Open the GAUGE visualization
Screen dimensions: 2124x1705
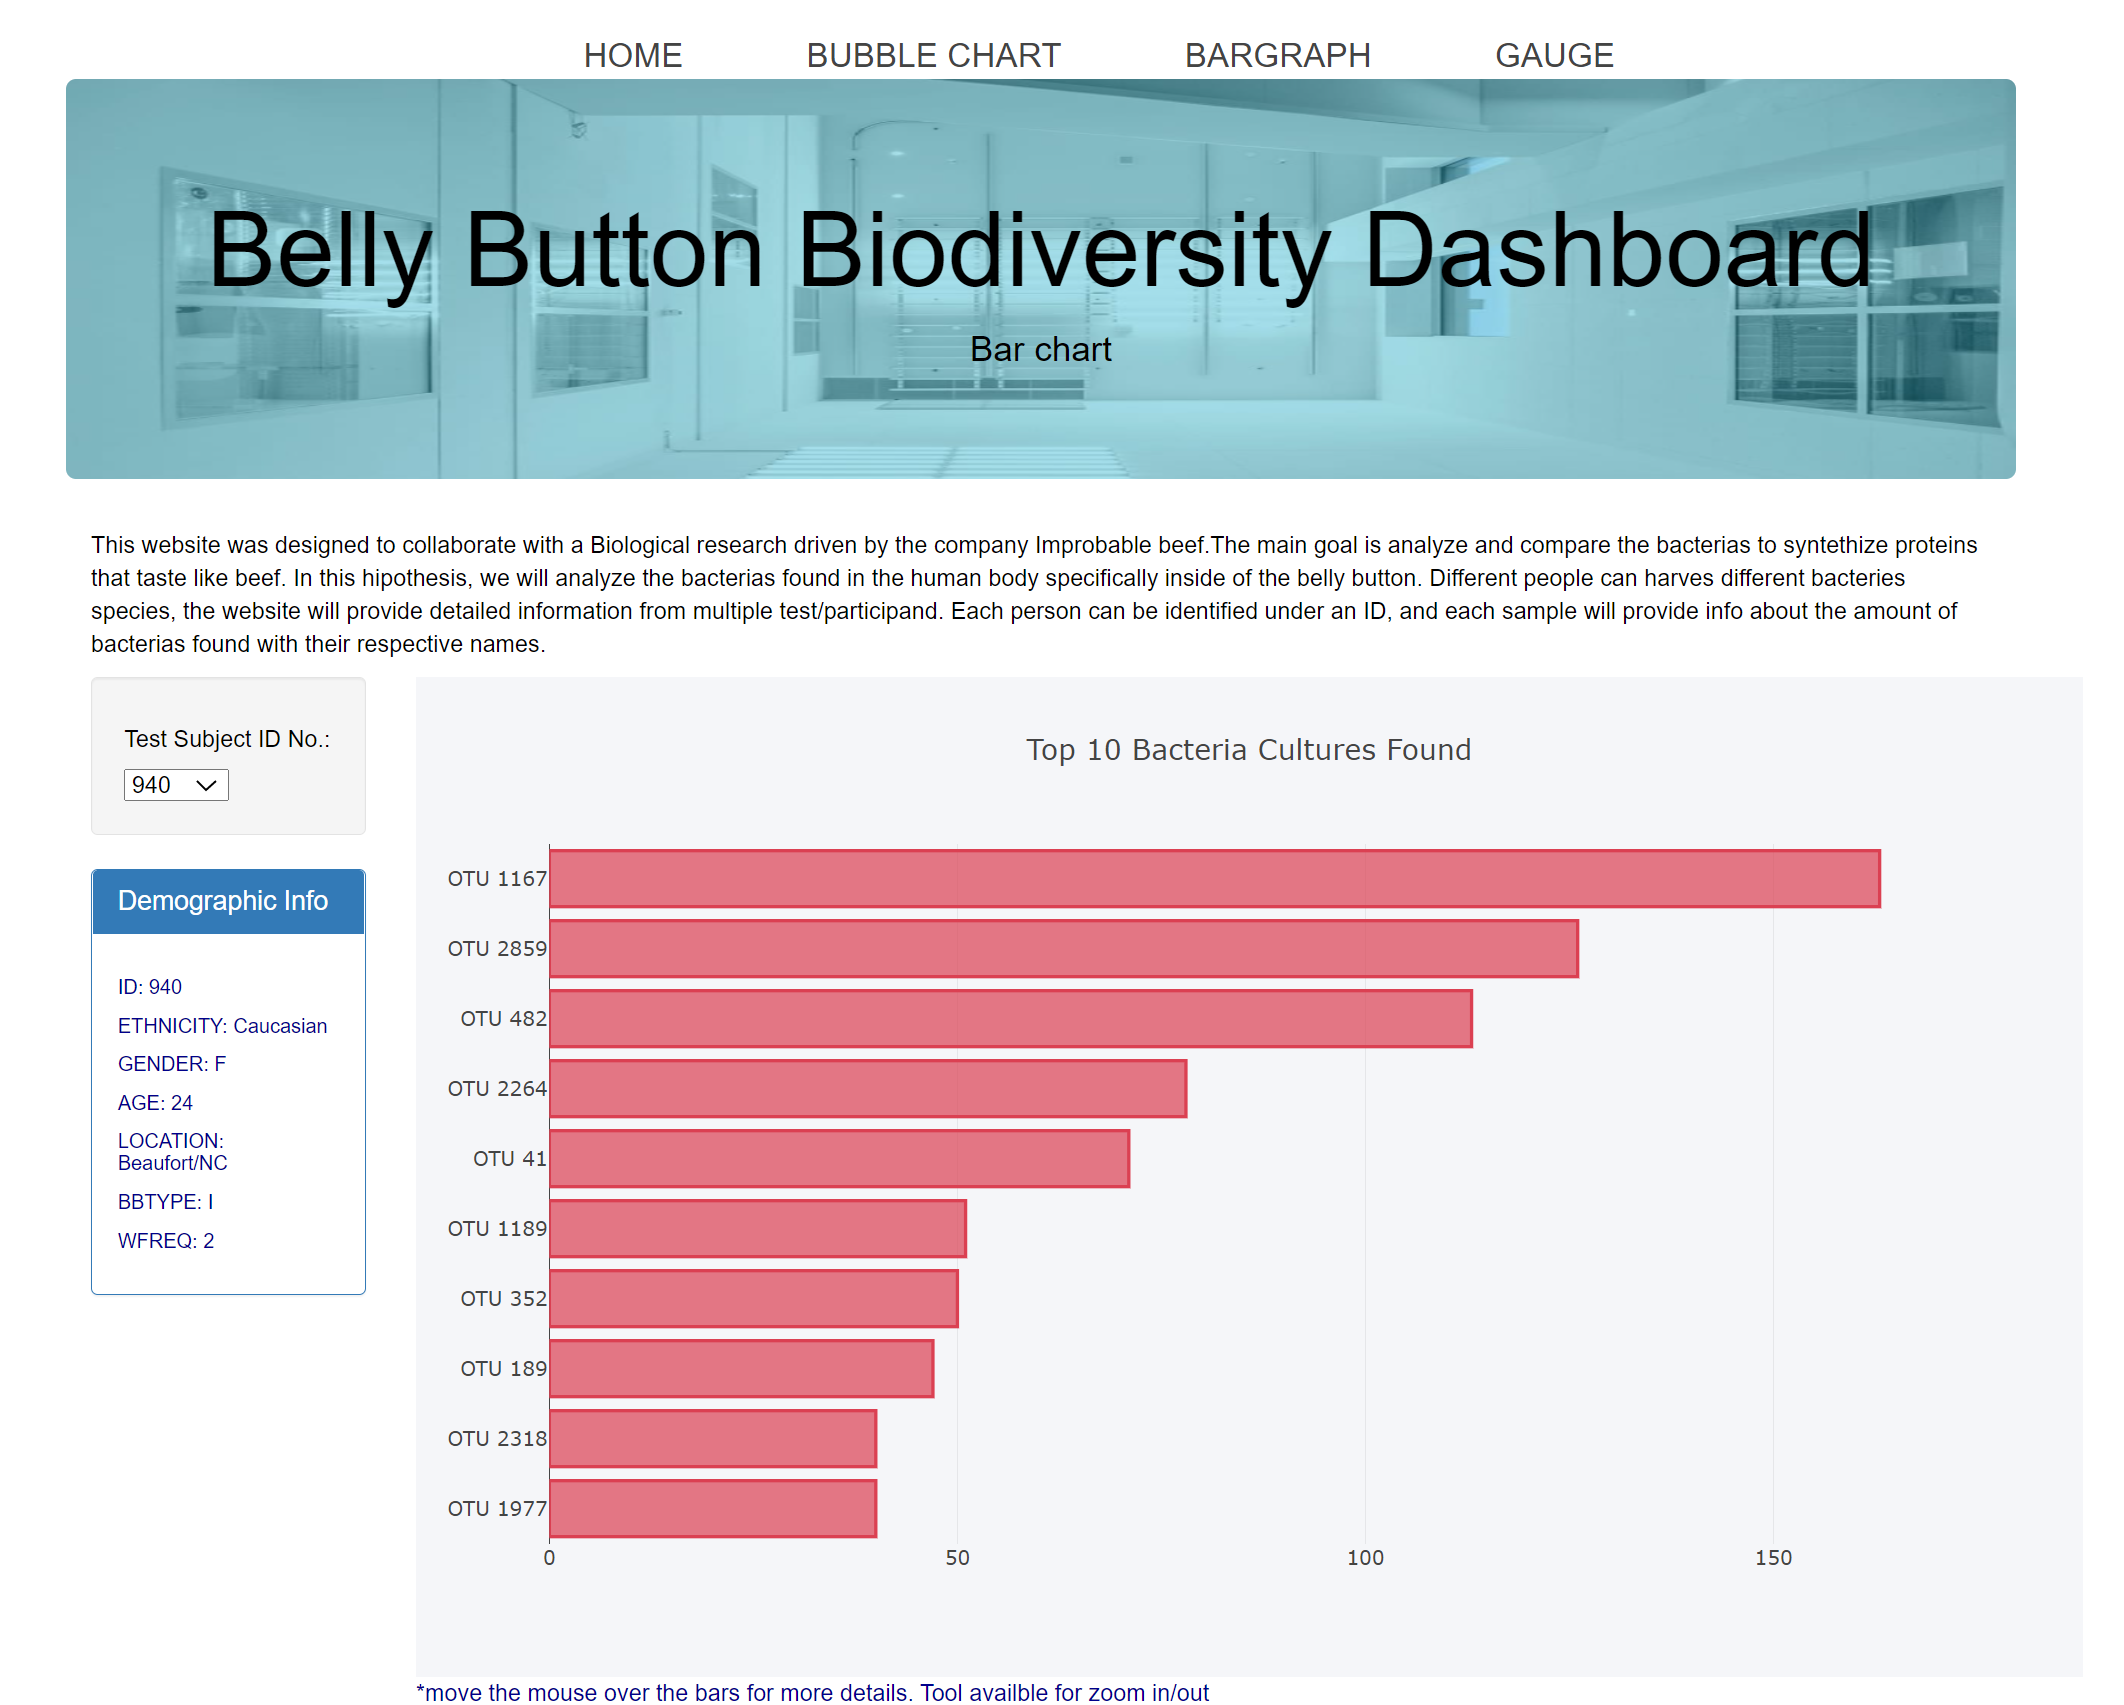point(1553,55)
